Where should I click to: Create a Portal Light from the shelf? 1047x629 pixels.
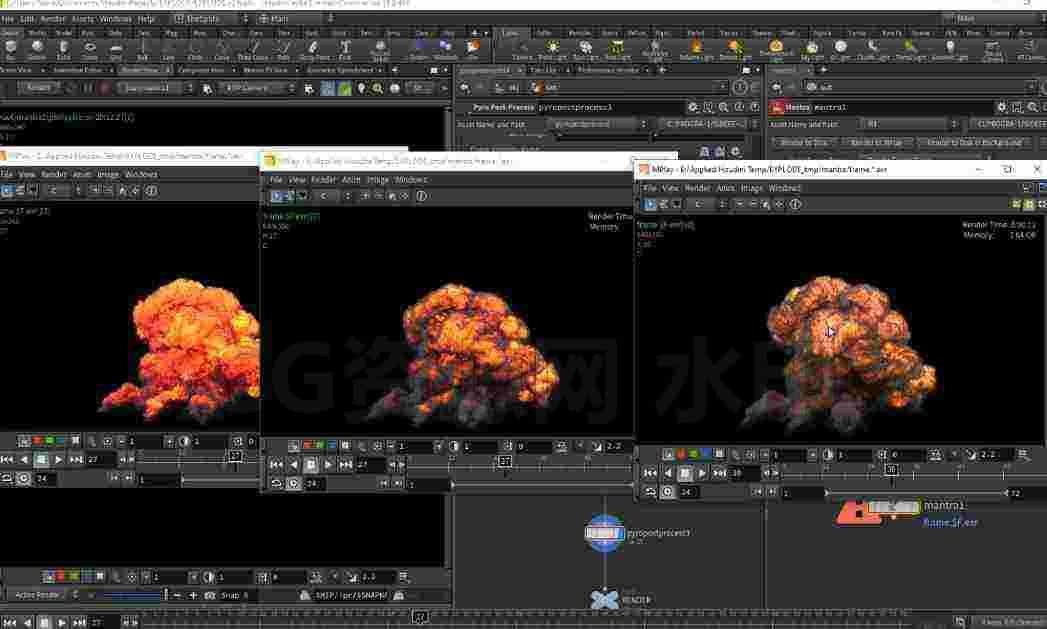click(x=911, y=49)
